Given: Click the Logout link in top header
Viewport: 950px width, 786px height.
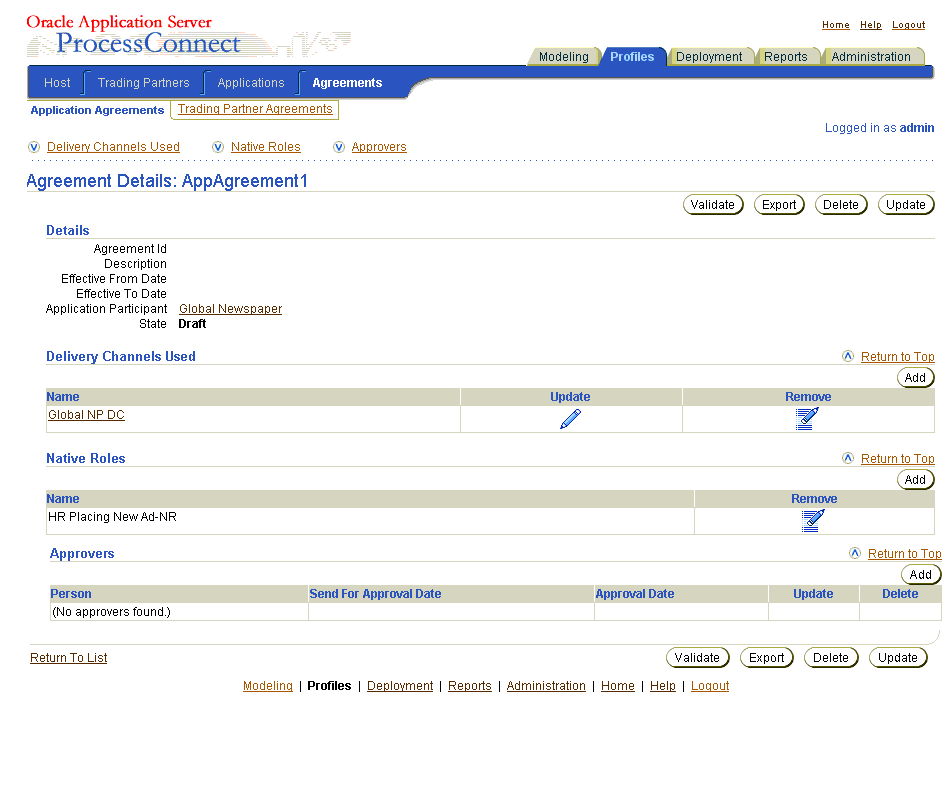Looking at the screenshot, I should click(x=908, y=25).
